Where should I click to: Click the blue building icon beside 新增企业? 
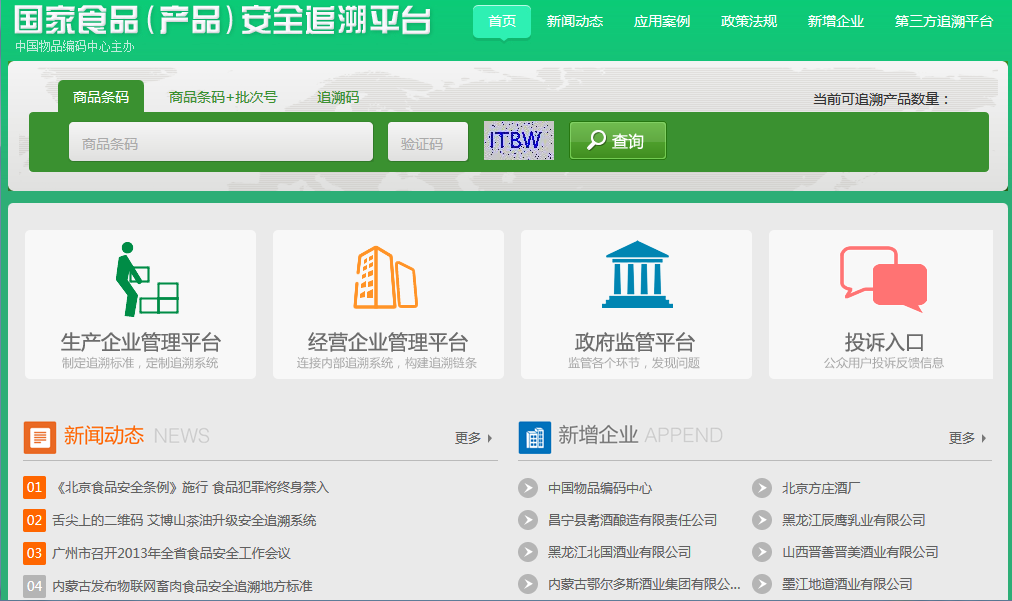[534, 437]
